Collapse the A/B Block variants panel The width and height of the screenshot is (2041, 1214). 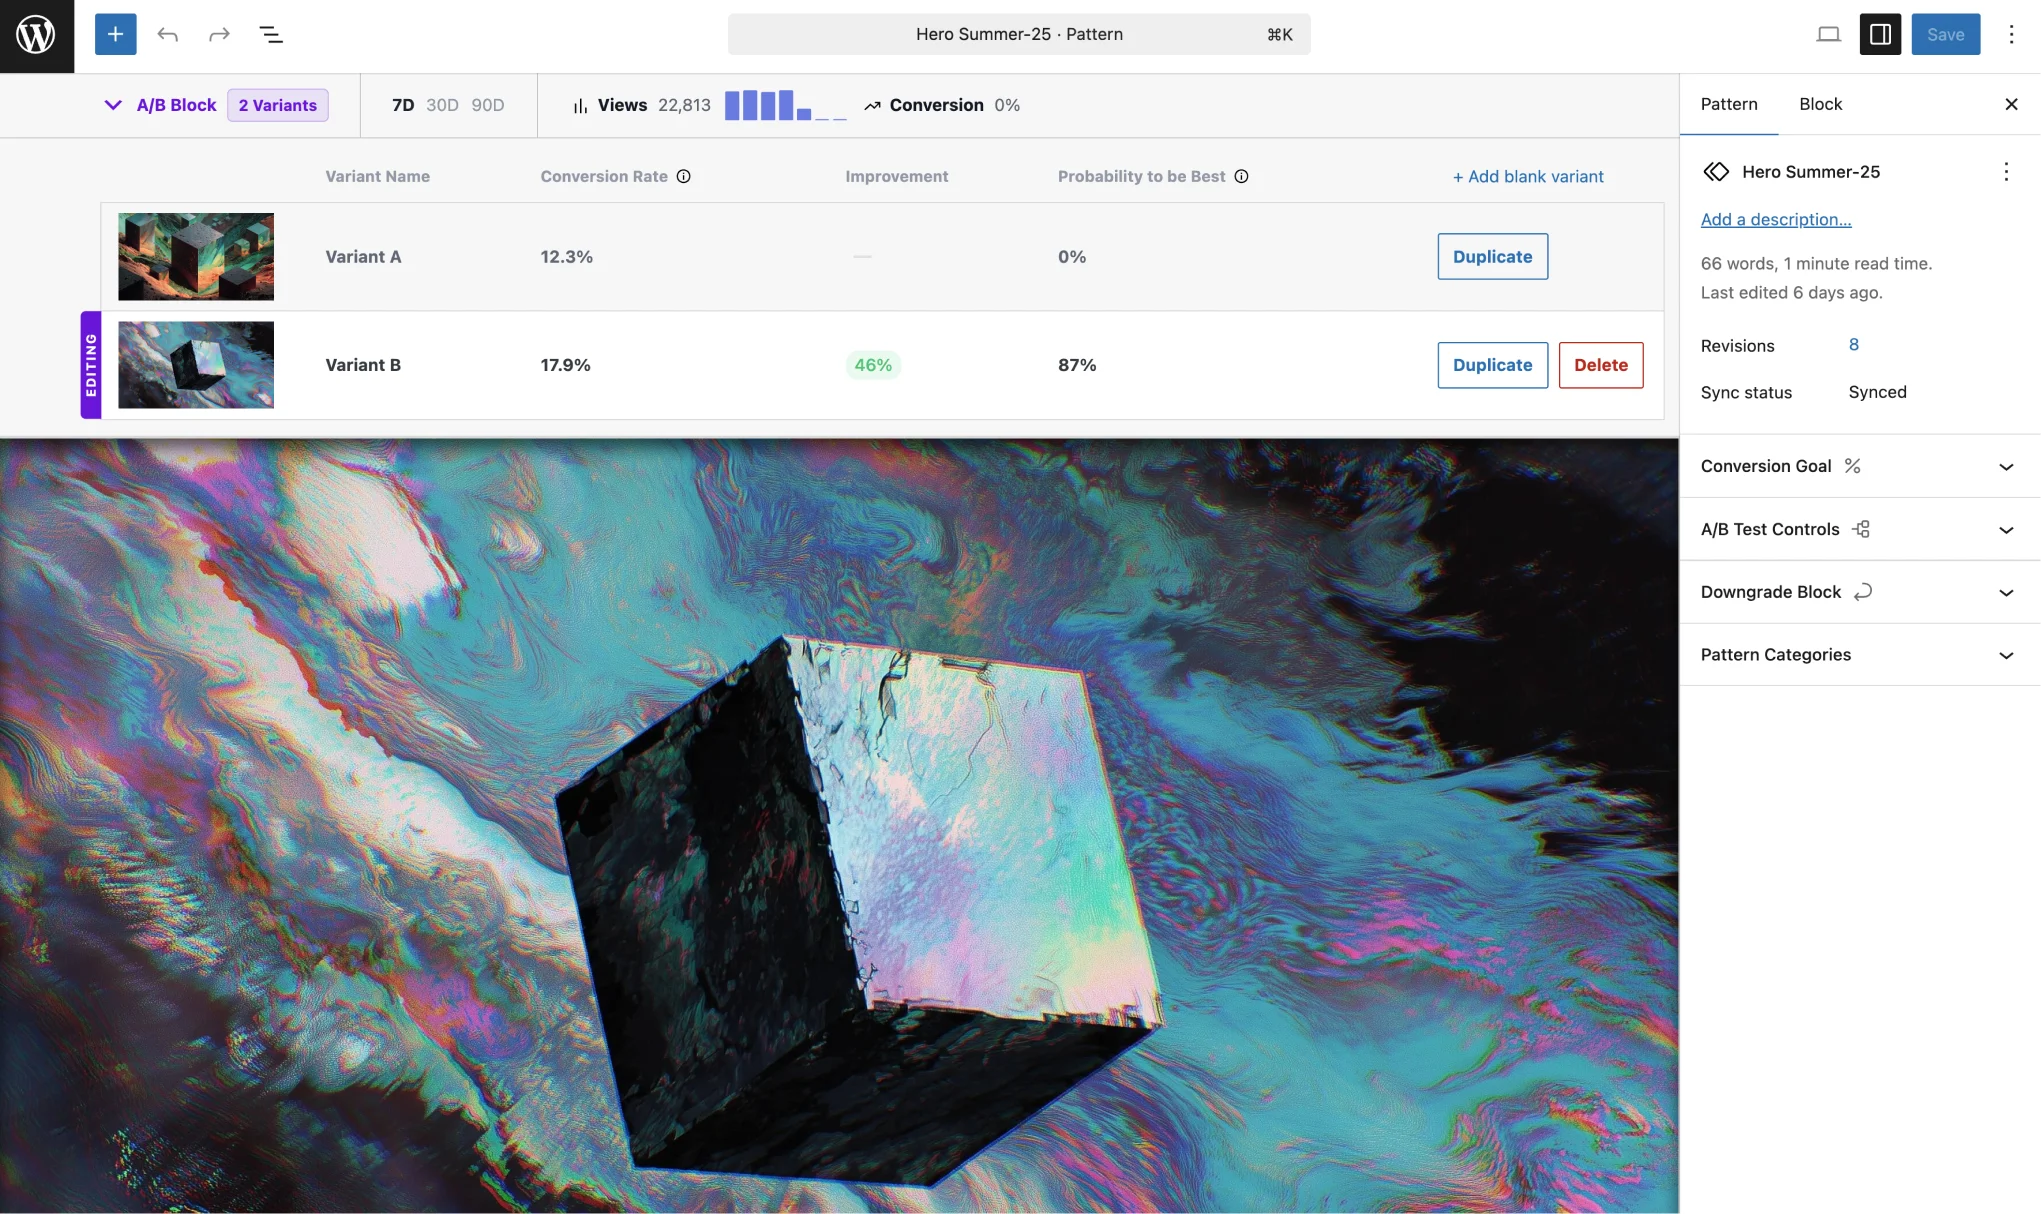click(113, 105)
